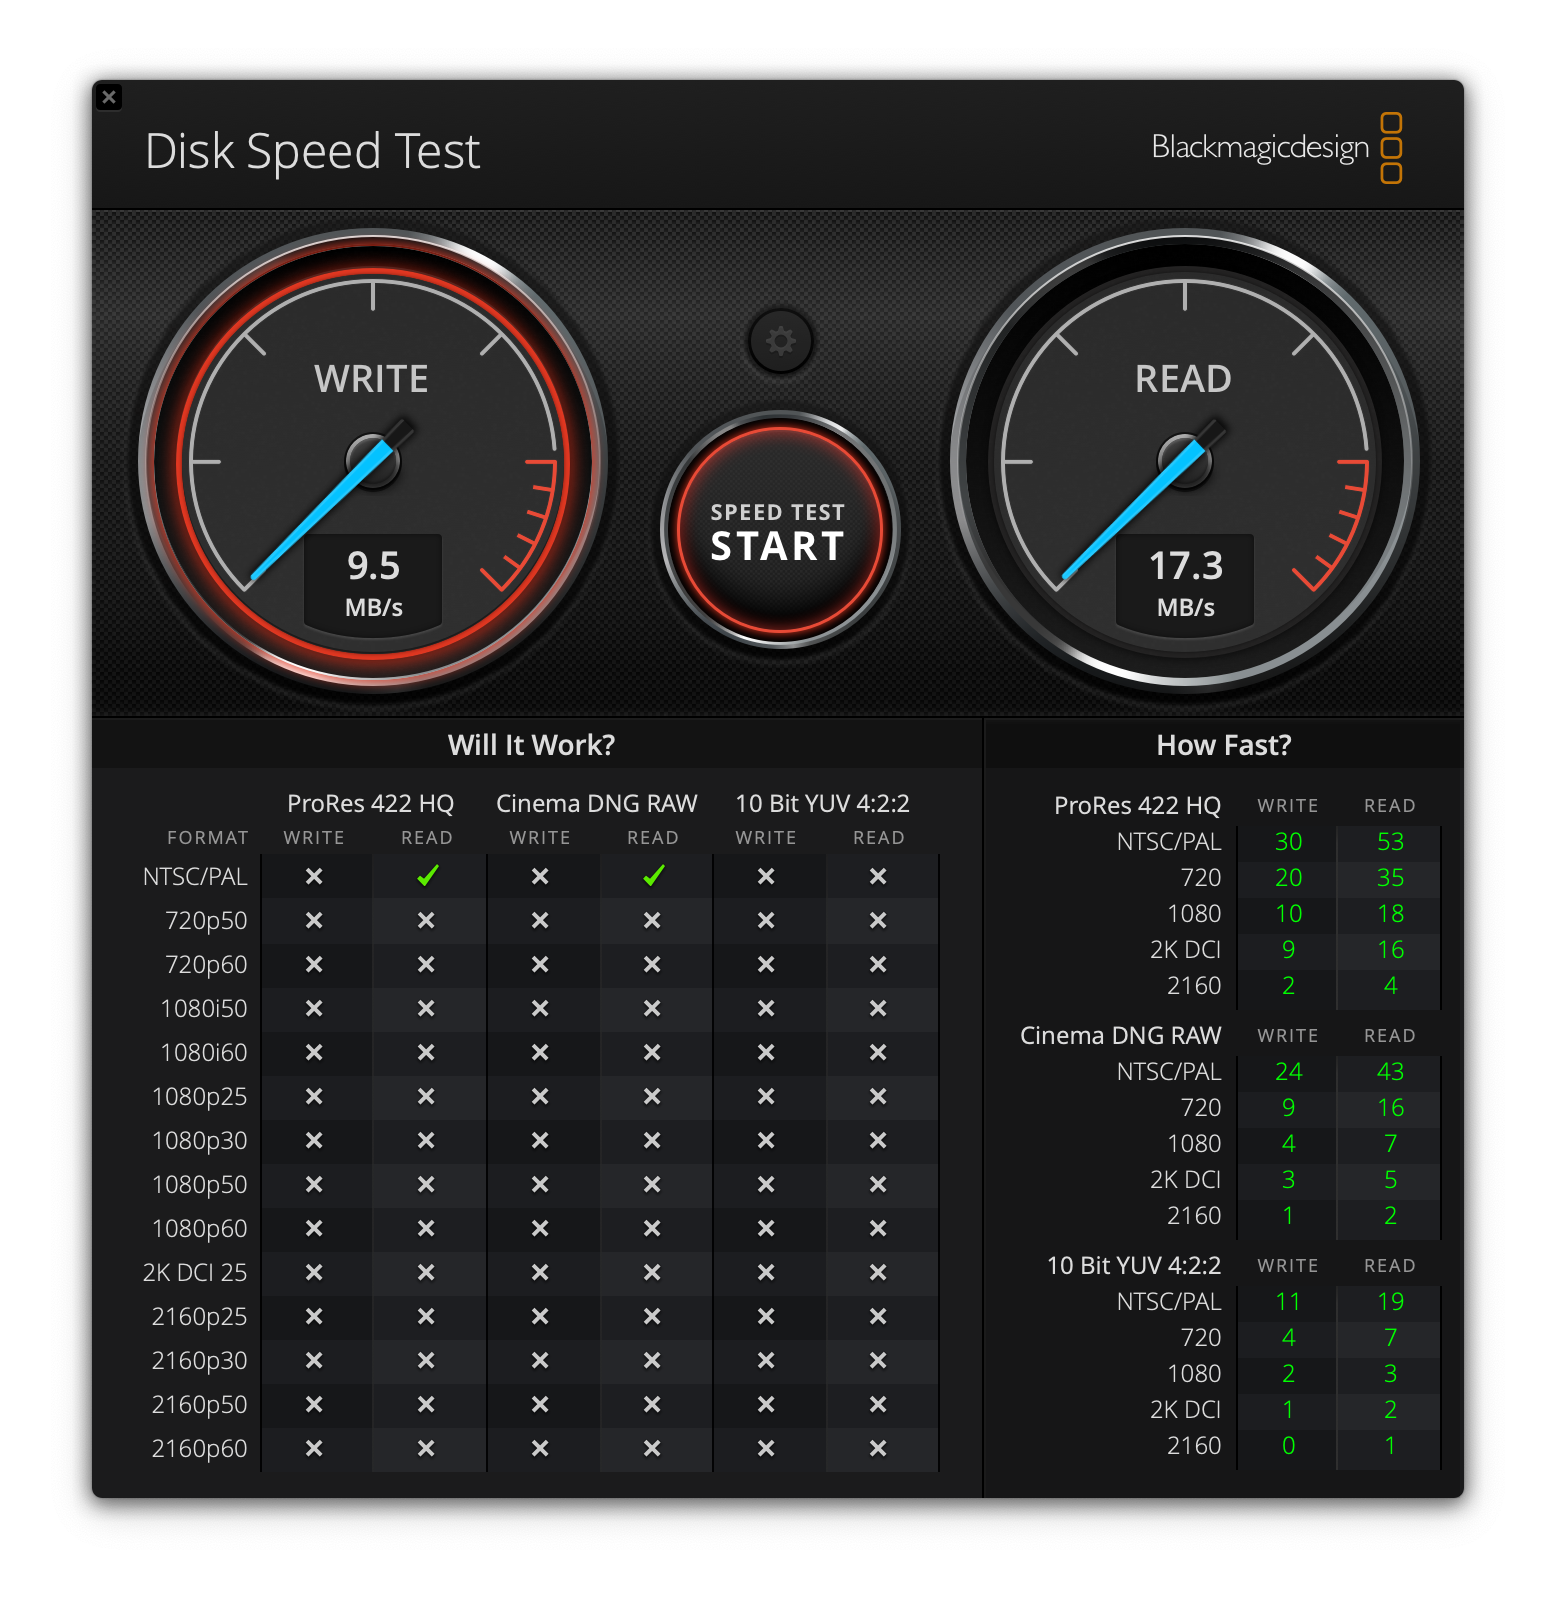Viewport: 1556px width, 1604px height.
Task: Click X mark for 10 Bit YUV 2160p50 read
Action: click(878, 1404)
